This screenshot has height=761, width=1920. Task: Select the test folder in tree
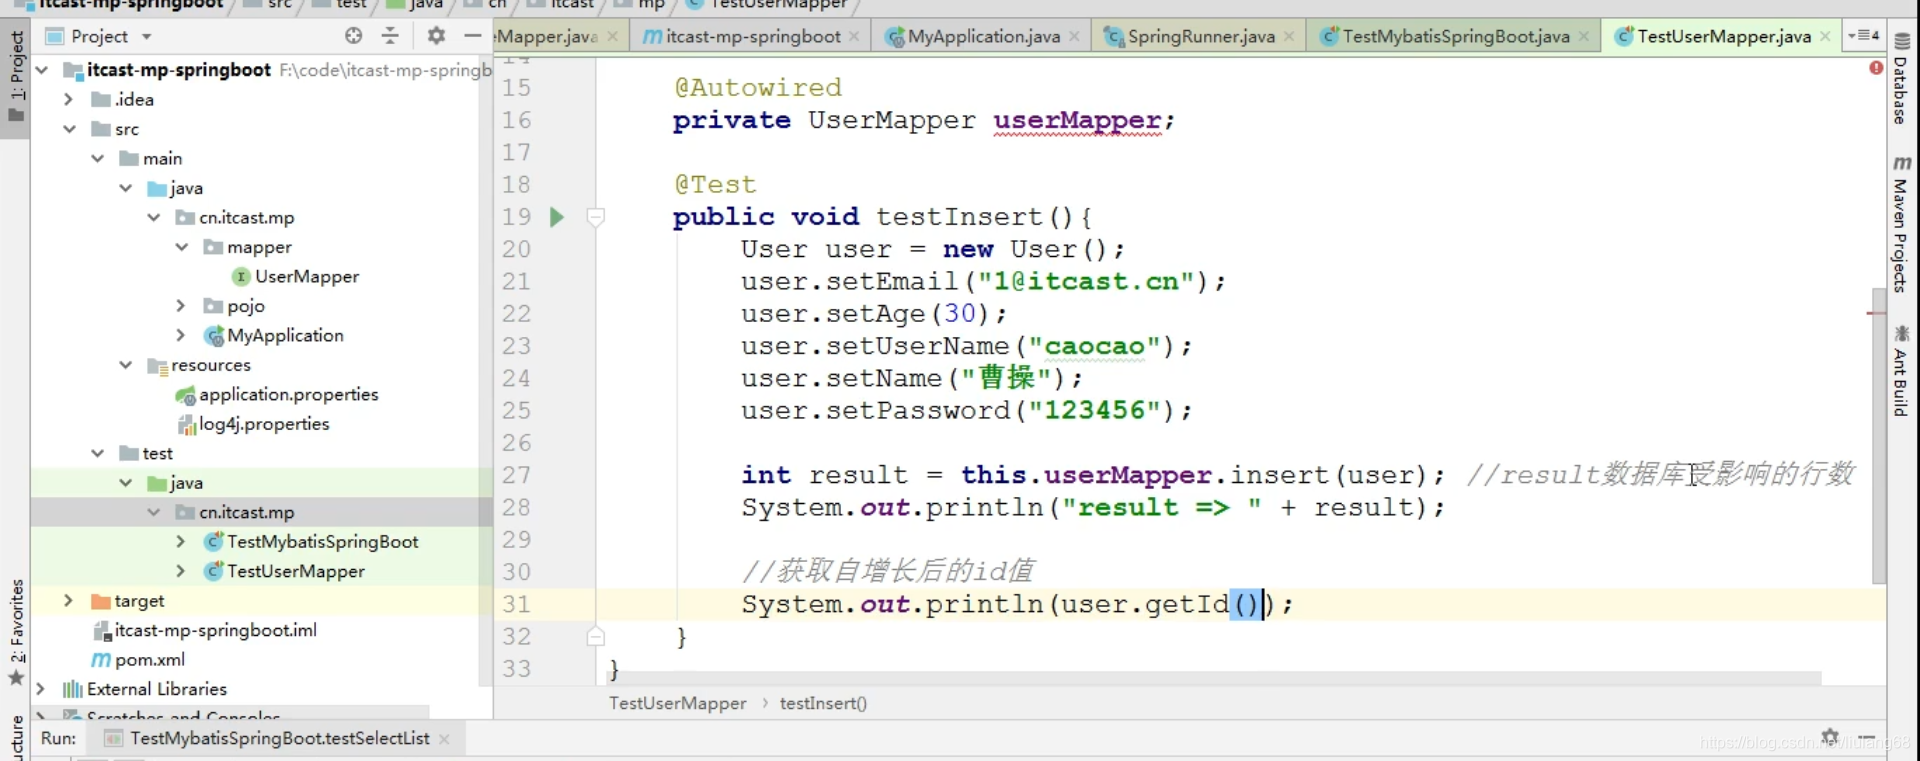[157, 453]
